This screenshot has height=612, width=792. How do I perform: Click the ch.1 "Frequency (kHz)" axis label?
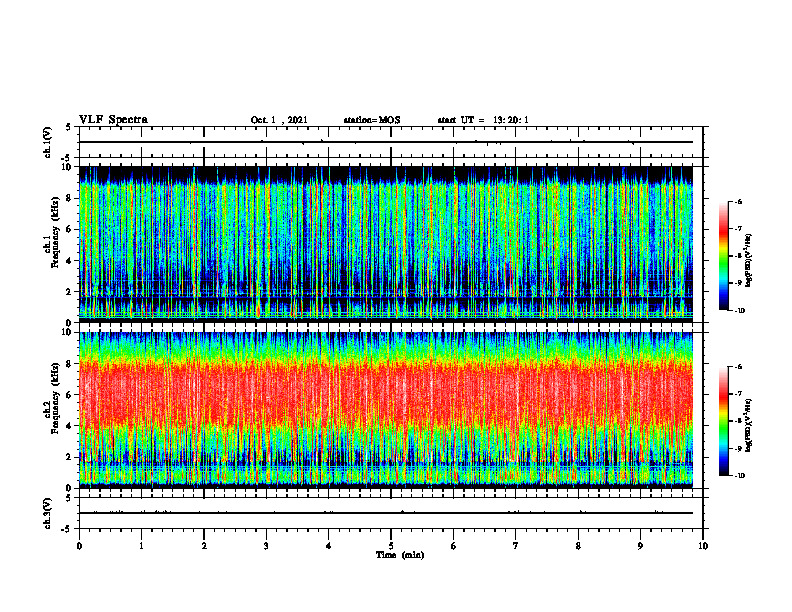(55, 233)
